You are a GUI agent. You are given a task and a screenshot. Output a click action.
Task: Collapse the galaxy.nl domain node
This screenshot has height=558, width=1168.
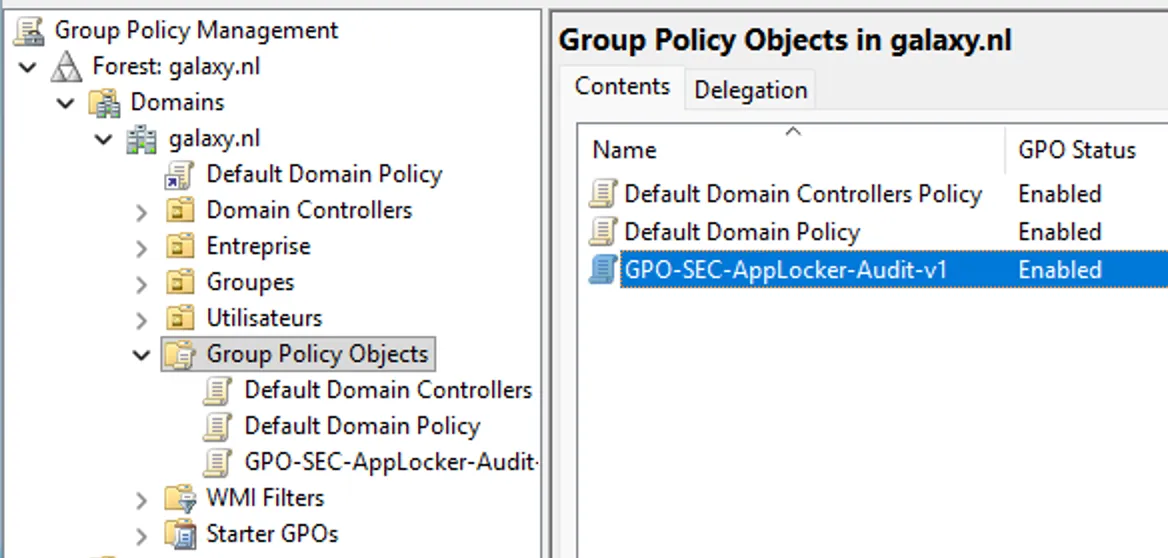[104, 139]
